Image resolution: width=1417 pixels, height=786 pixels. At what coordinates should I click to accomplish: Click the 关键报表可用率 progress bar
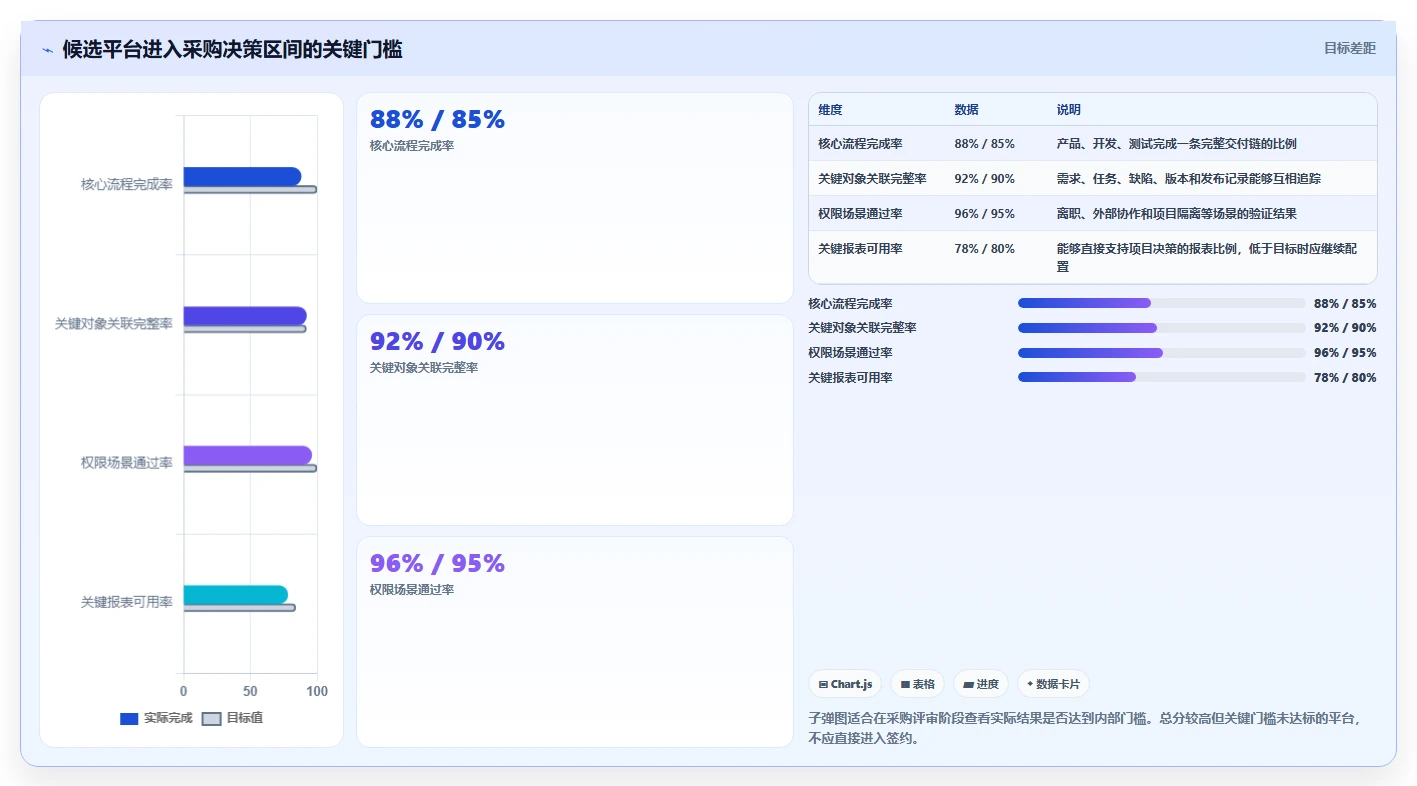[x=1162, y=377]
